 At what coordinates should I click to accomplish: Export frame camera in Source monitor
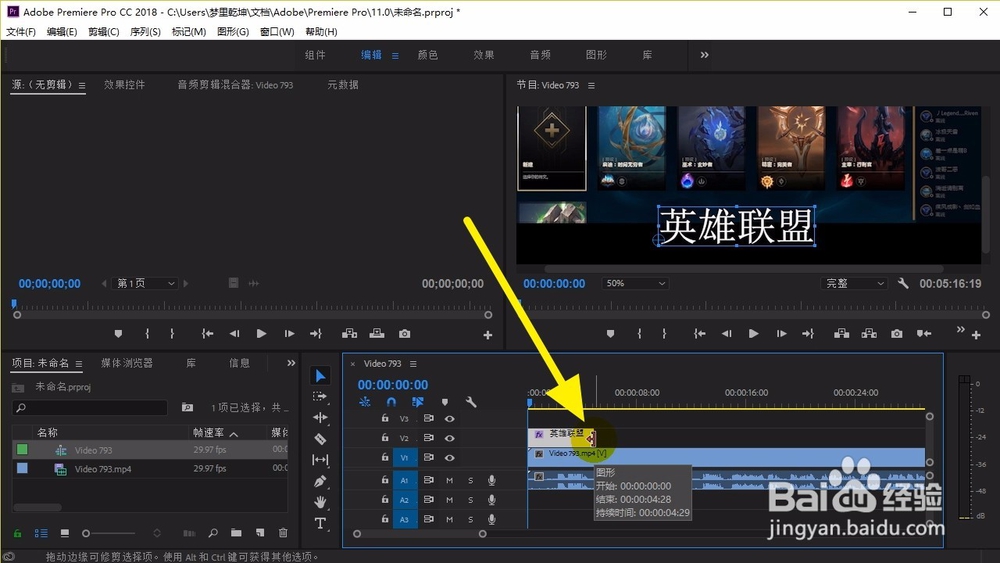coord(404,333)
